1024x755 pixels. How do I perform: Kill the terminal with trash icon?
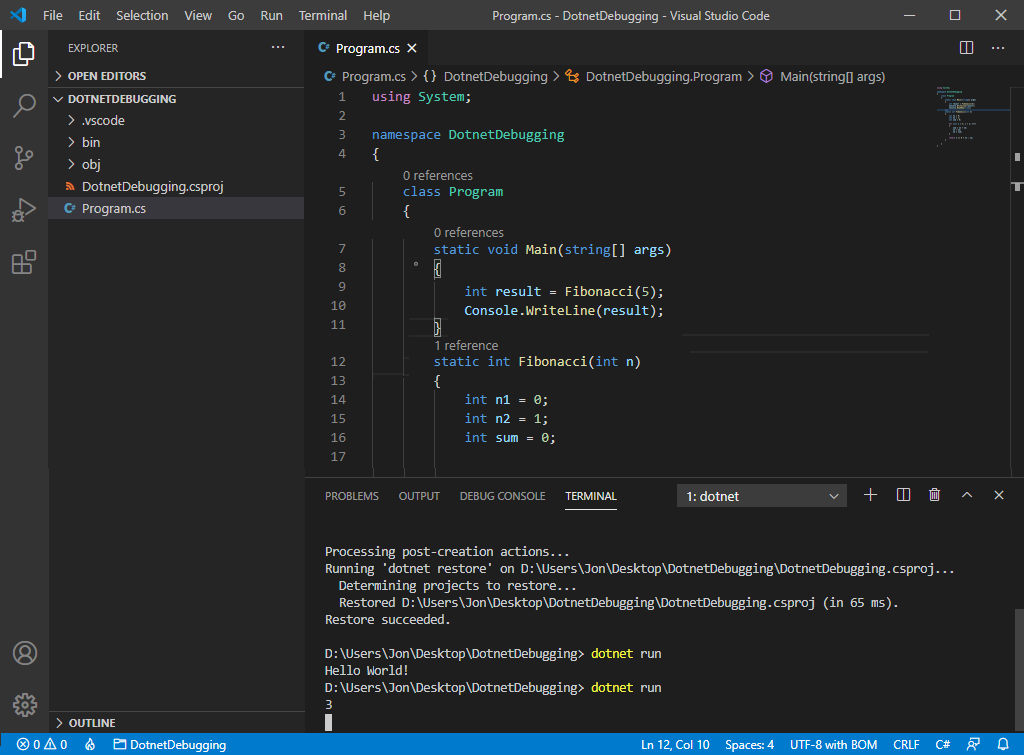(x=934, y=494)
